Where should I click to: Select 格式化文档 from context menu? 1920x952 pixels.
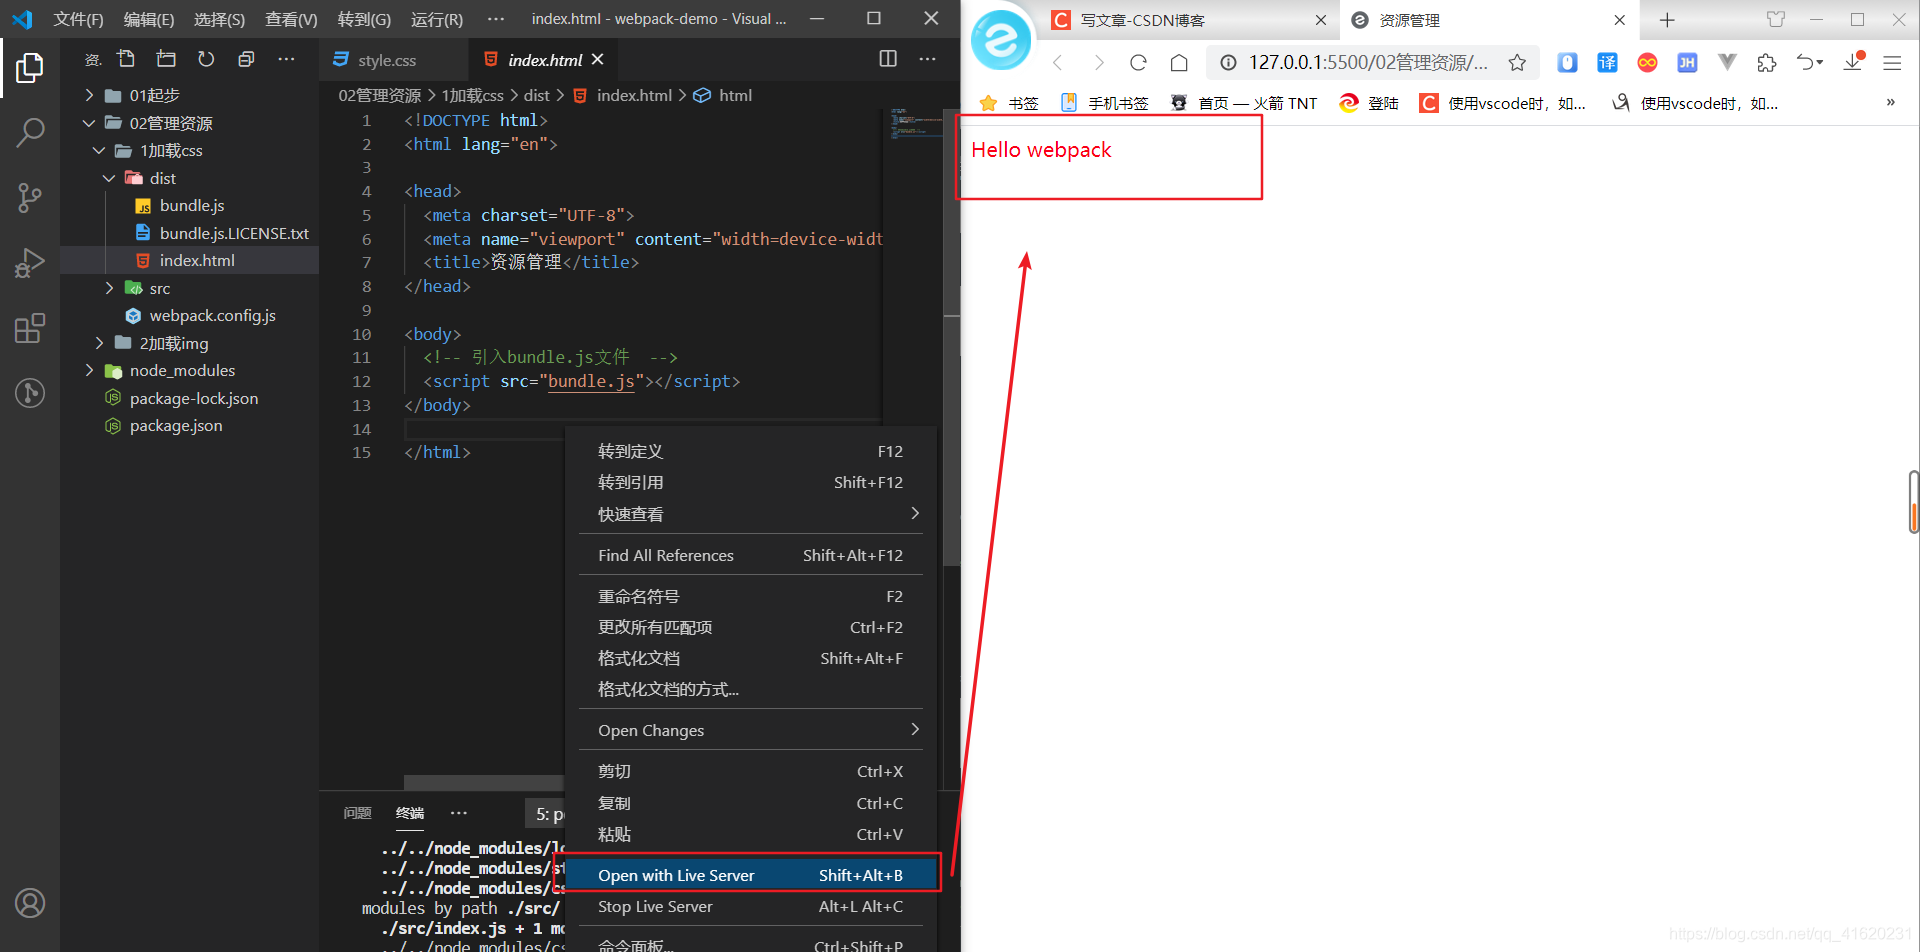tap(750, 658)
